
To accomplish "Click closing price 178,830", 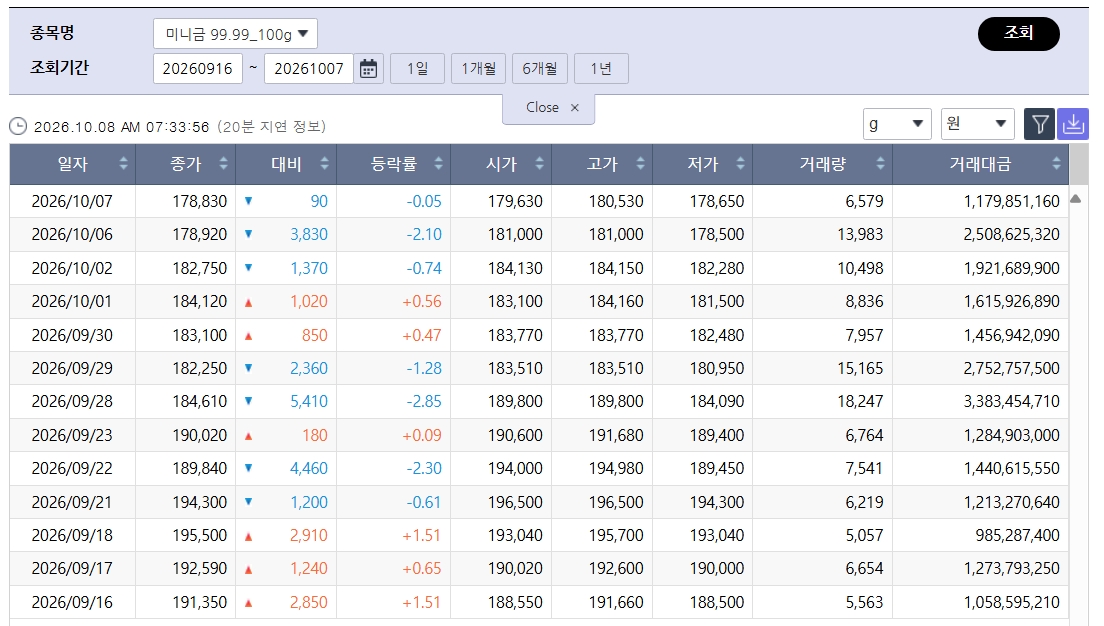I will coord(200,201).
